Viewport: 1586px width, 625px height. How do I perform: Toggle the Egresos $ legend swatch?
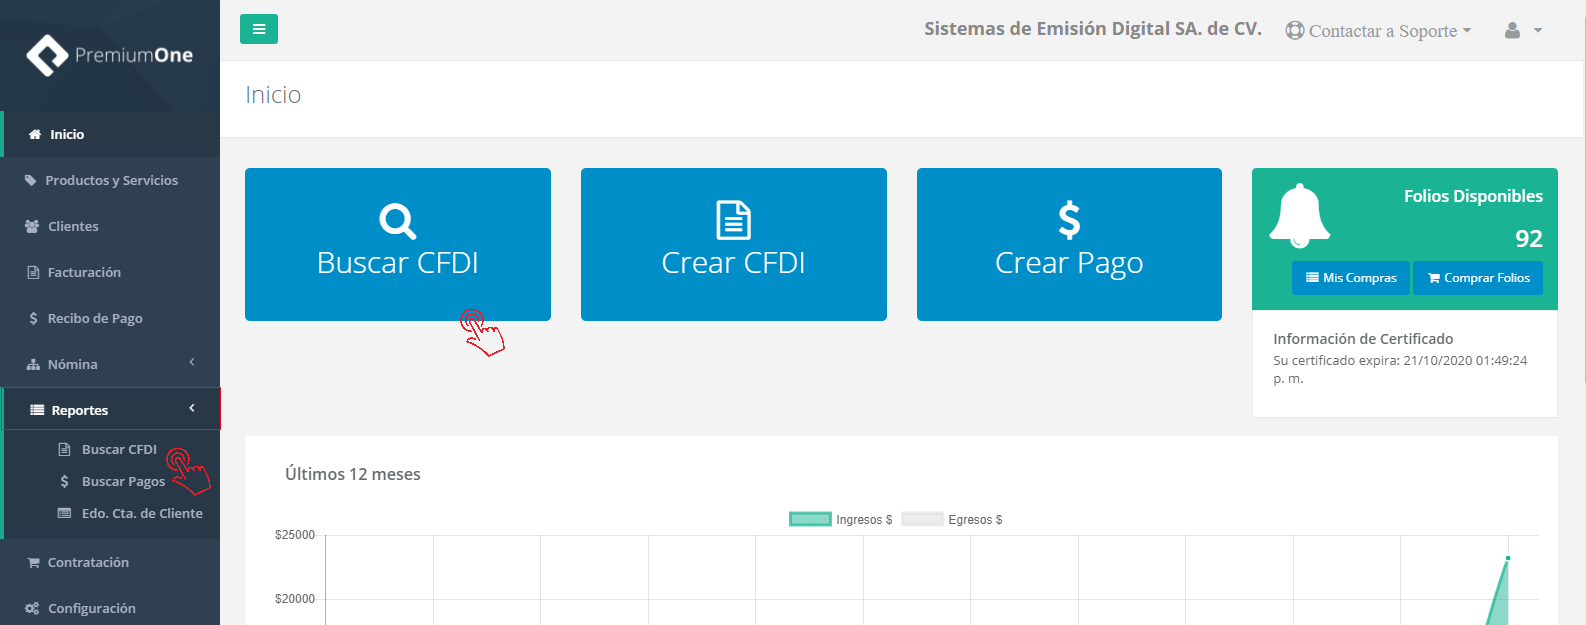pyautogui.click(x=922, y=519)
